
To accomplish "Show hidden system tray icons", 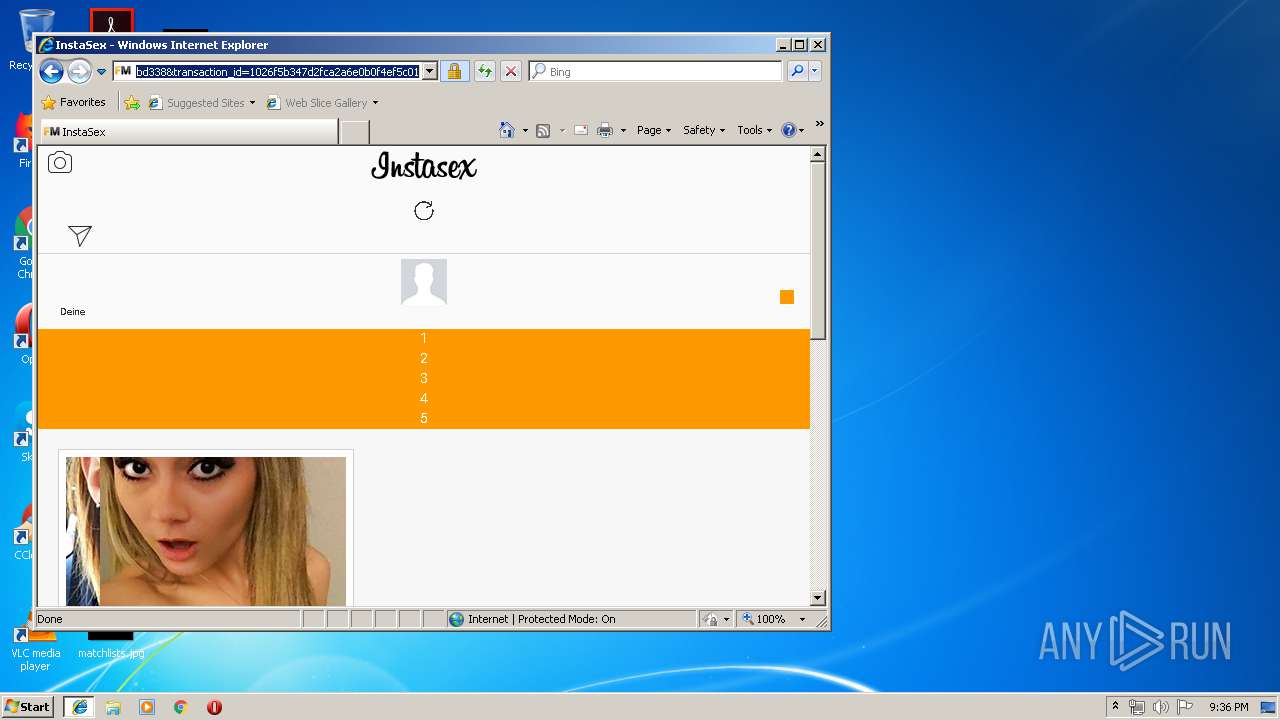I will [x=1115, y=706].
